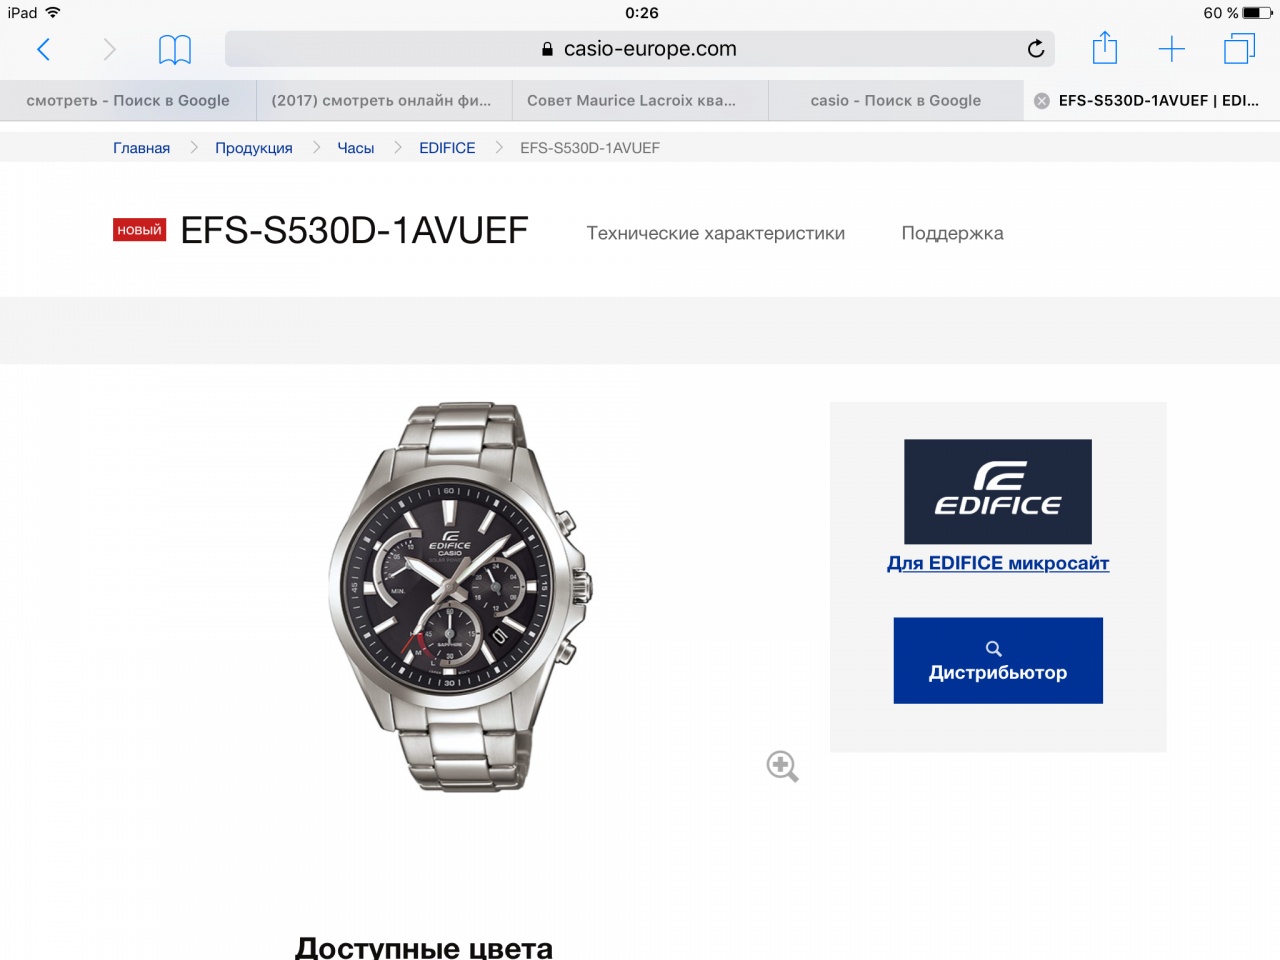Click the EDIFICE breadcrumb link
This screenshot has height=960, width=1280.
pos(447,148)
